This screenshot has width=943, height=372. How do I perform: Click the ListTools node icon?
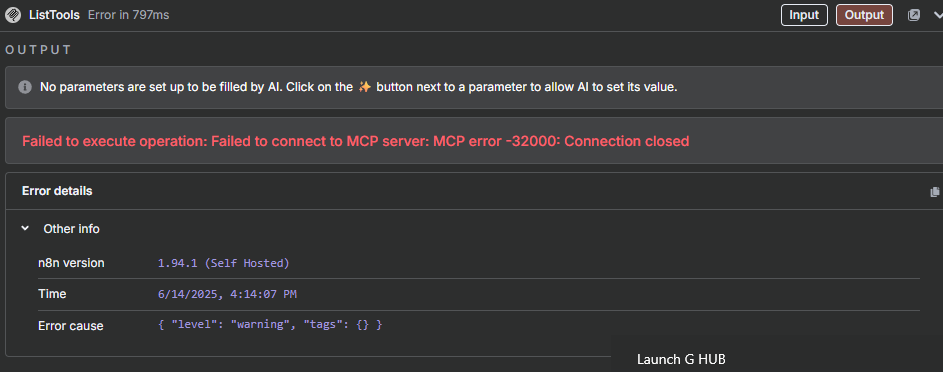pos(13,15)
